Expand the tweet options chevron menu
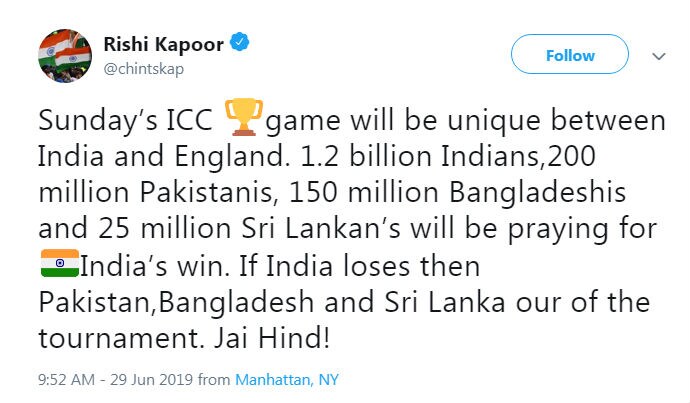This screenshot has width=690, height=403. (x=658, y=56)
